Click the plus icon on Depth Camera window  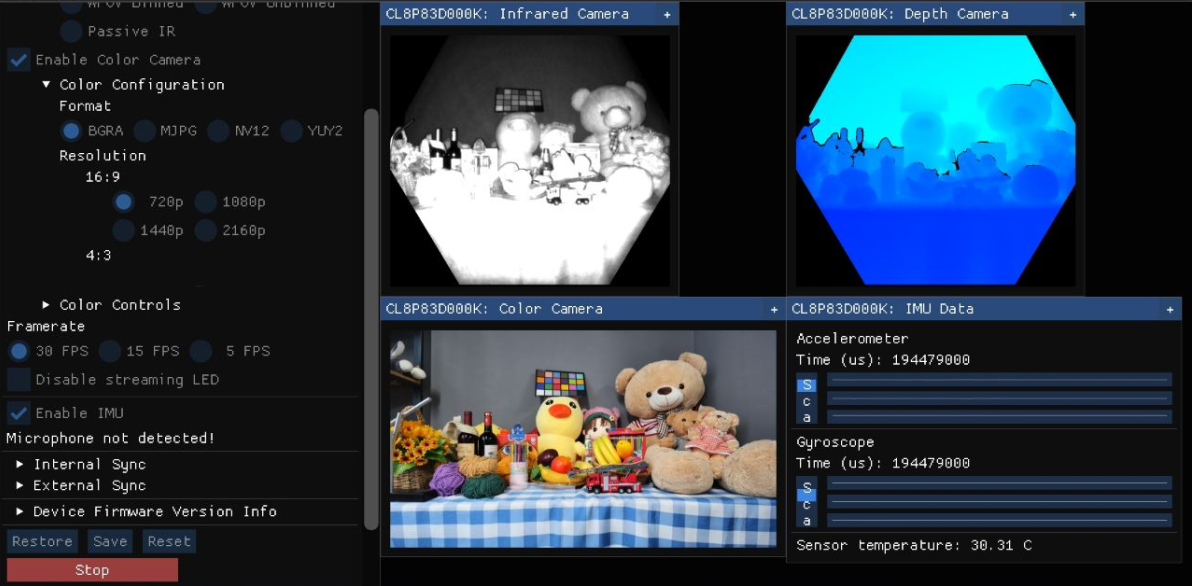(x=1073, y=15)
